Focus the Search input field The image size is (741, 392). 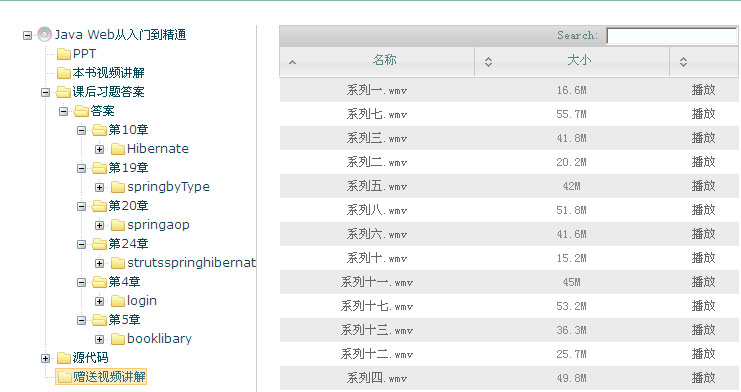click(672, 35)
